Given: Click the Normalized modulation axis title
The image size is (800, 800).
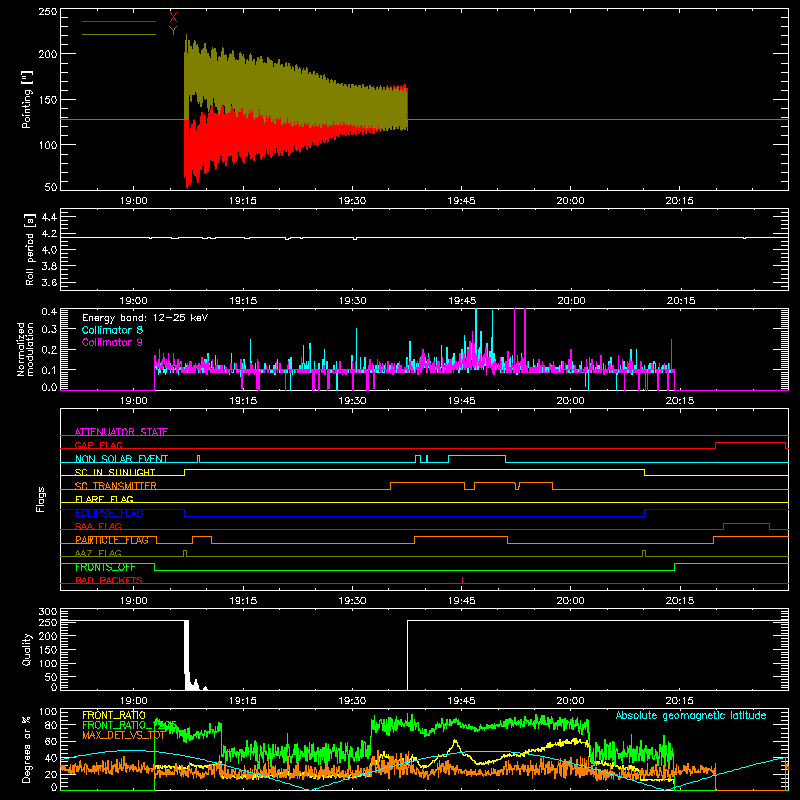Looking at the screenshot, I should click(x=25, y=349).
